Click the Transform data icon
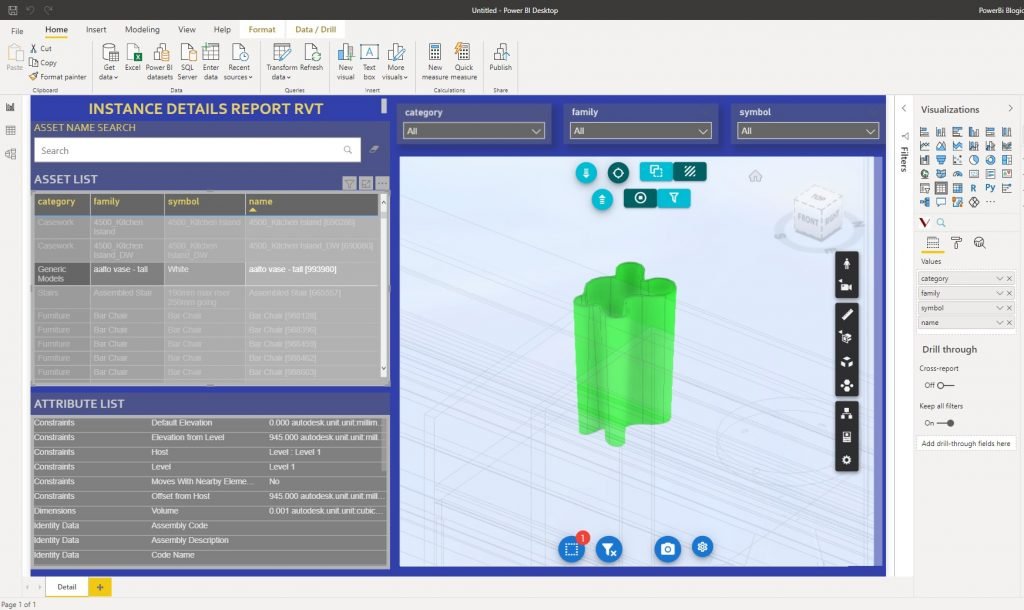This screenshot has width=1024, height=610. click(281, 57)
